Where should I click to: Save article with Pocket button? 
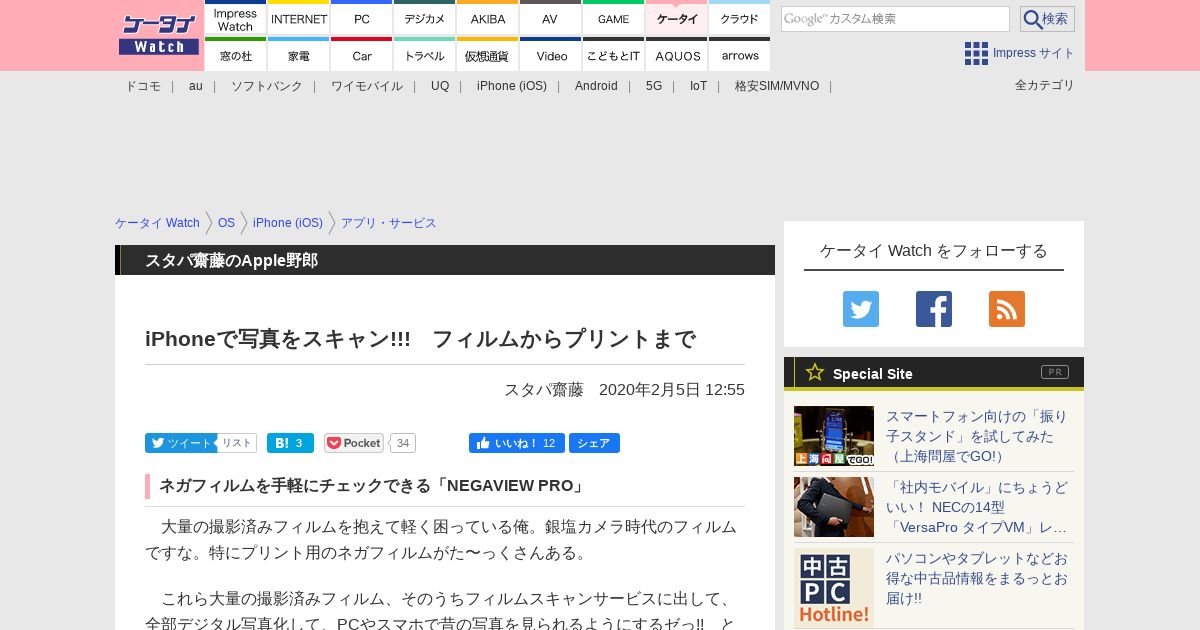click(x=354, y=443)
